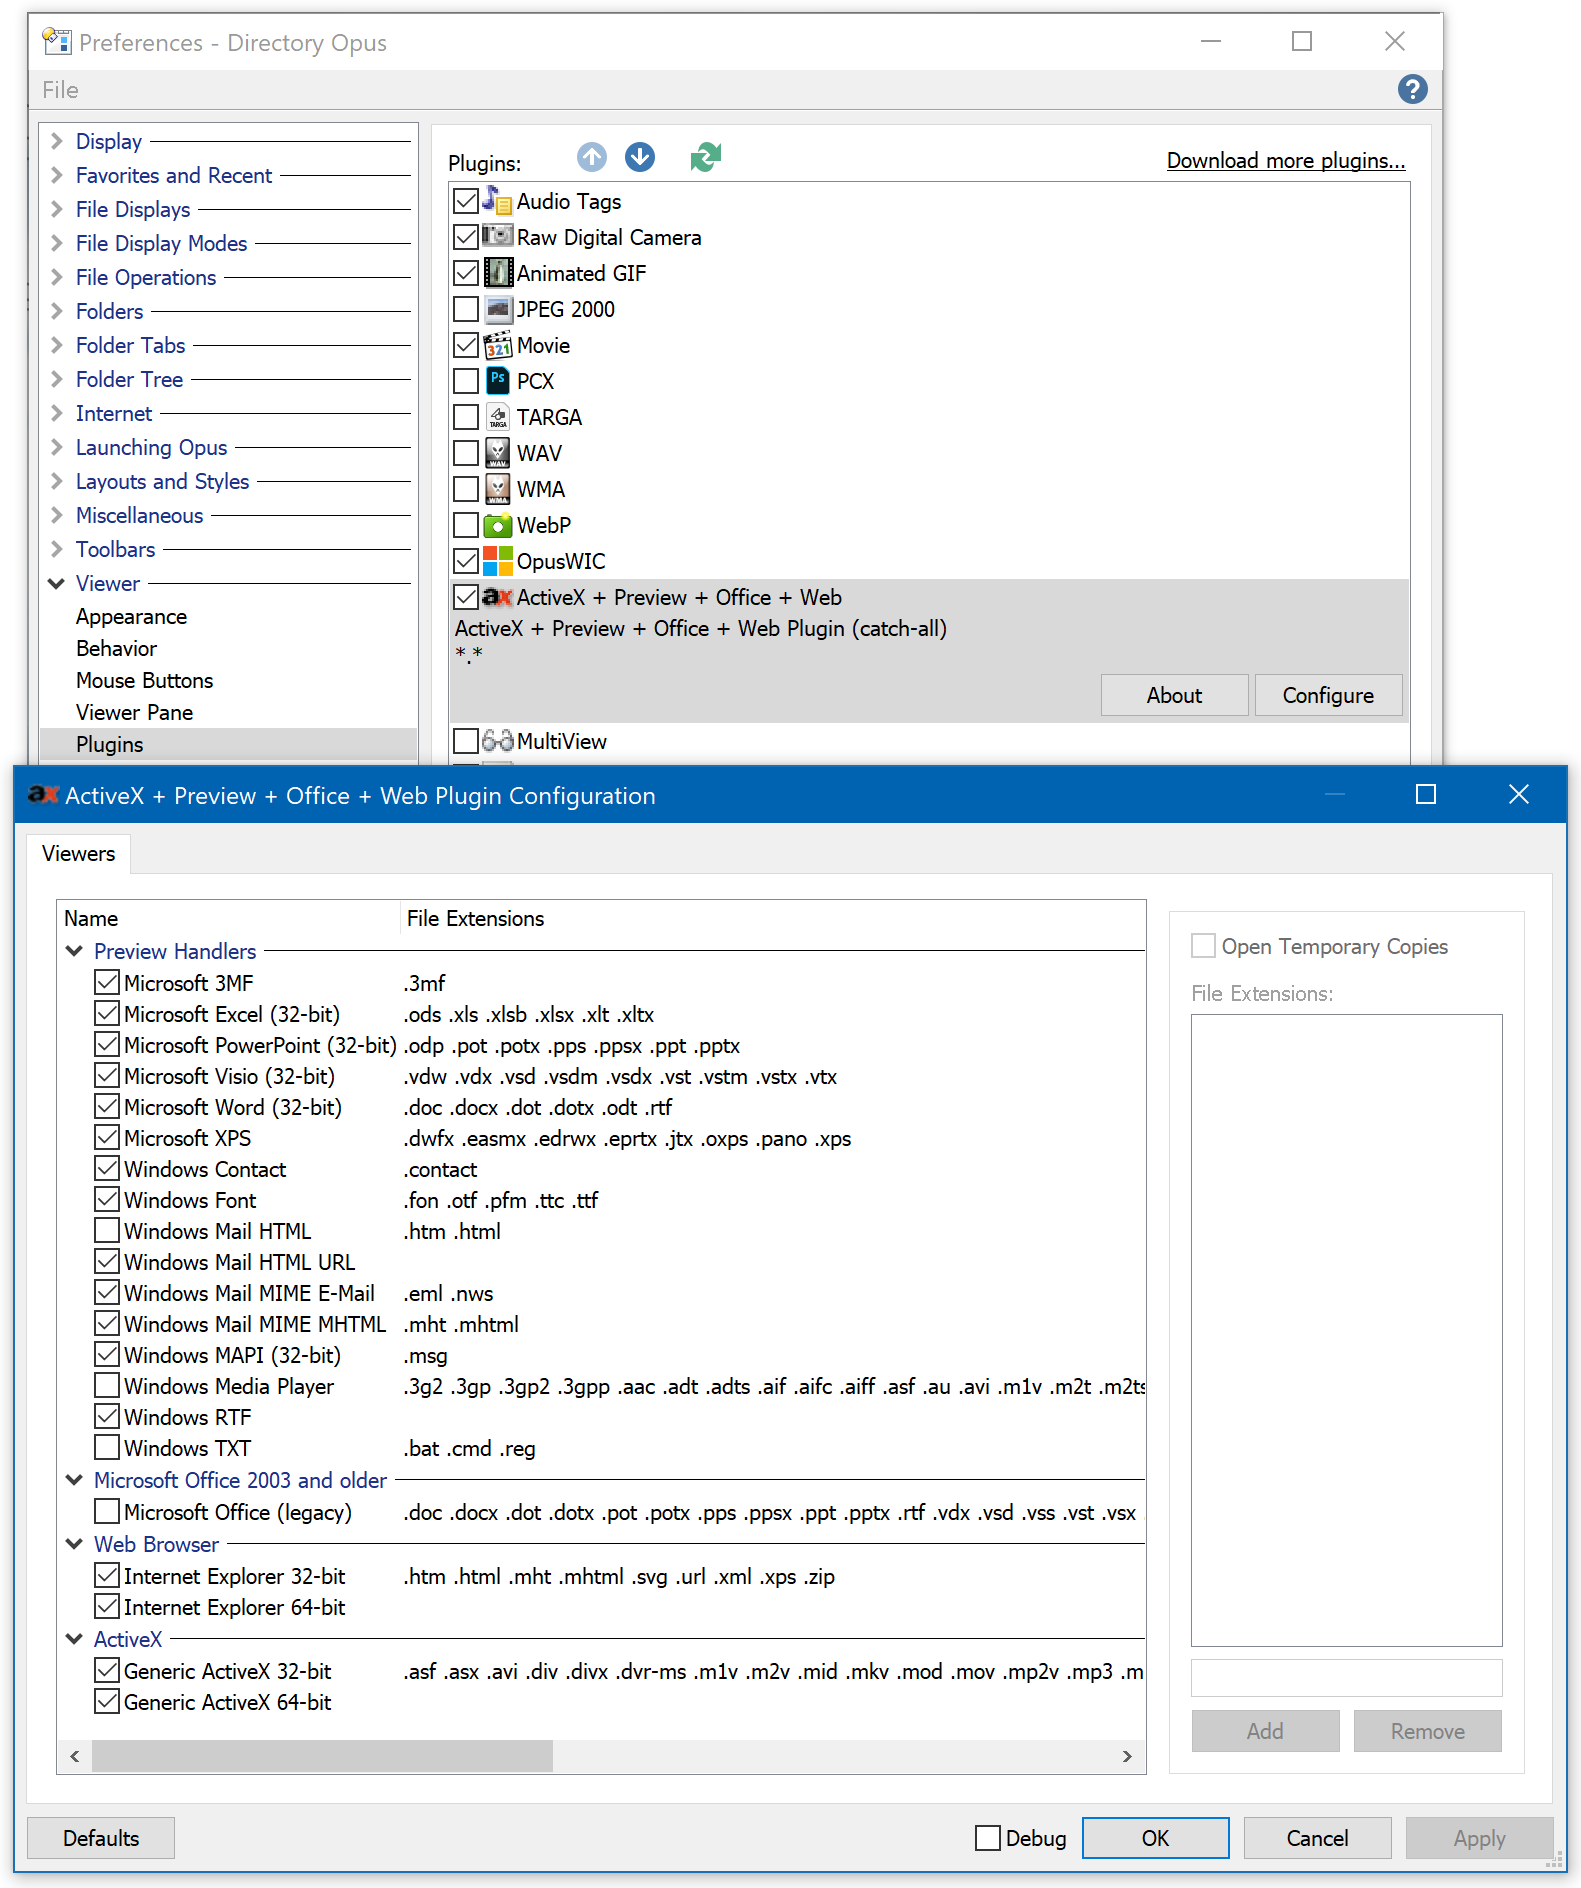Viewport: 1581px width, 1888px height.
Task: Expand the File Operations category
Action: 57,277
